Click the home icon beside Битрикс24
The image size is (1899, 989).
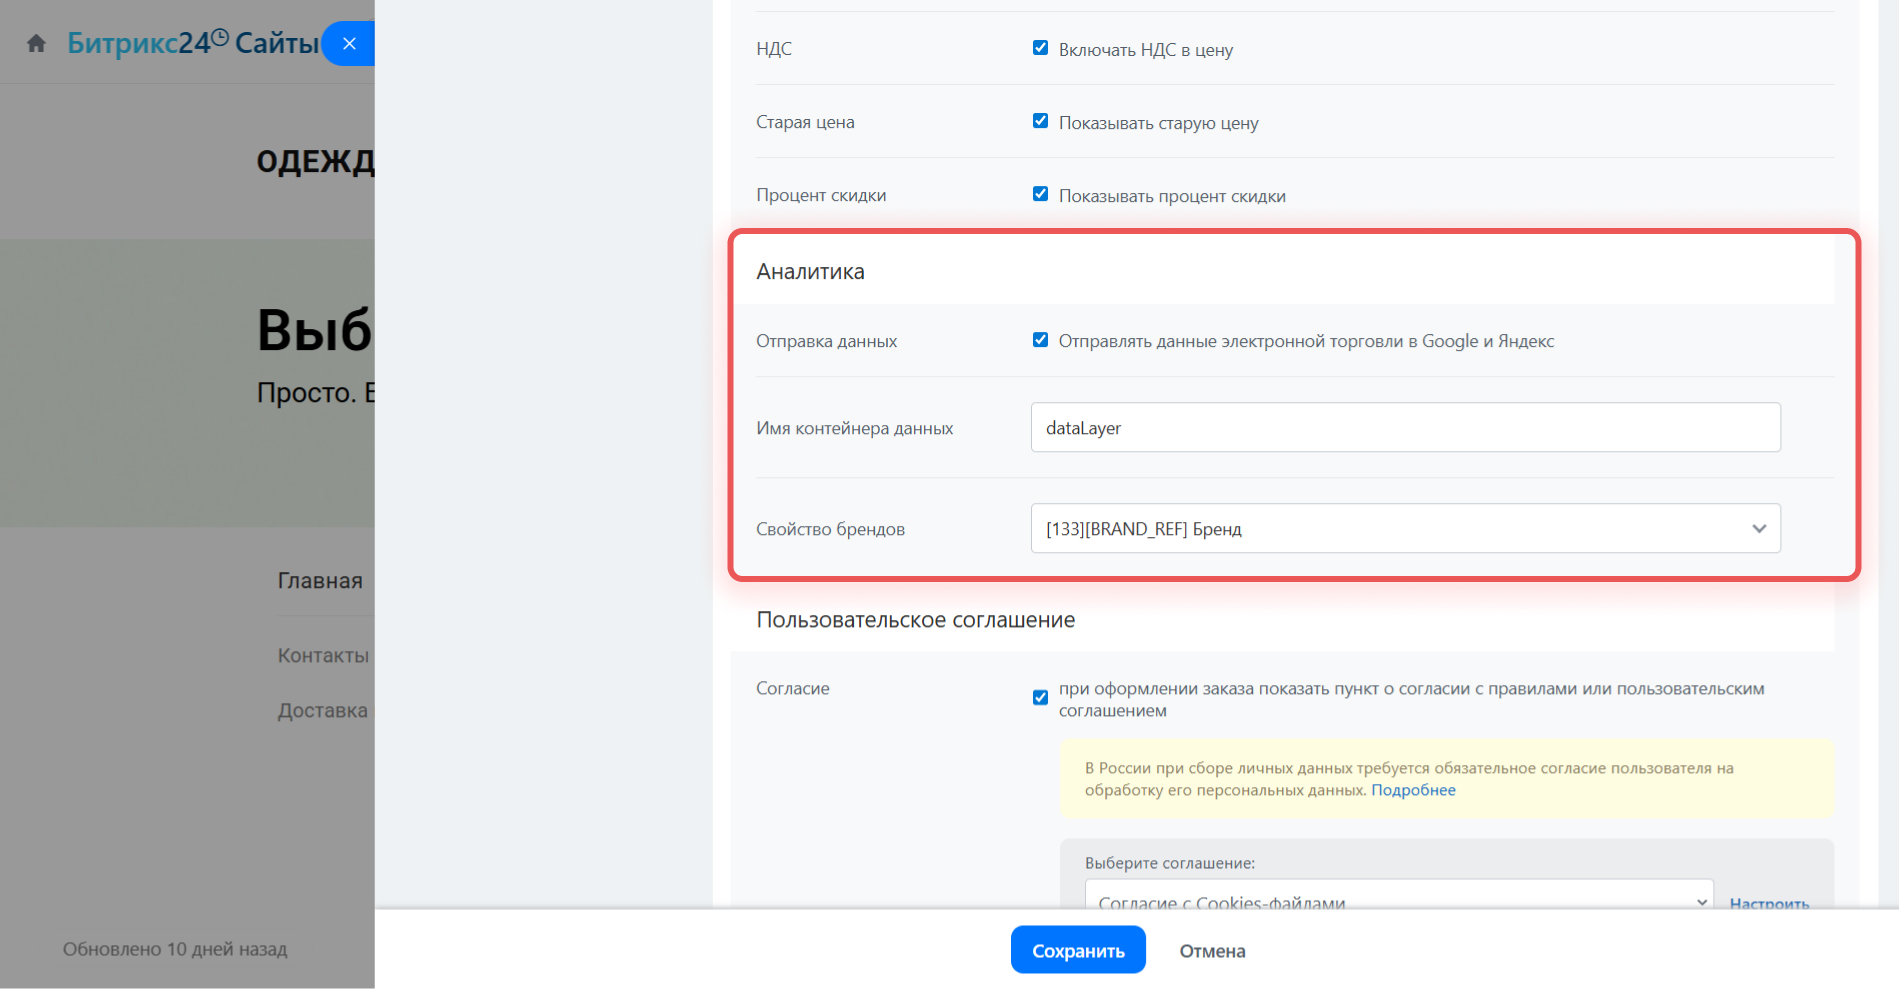point(37,43)
